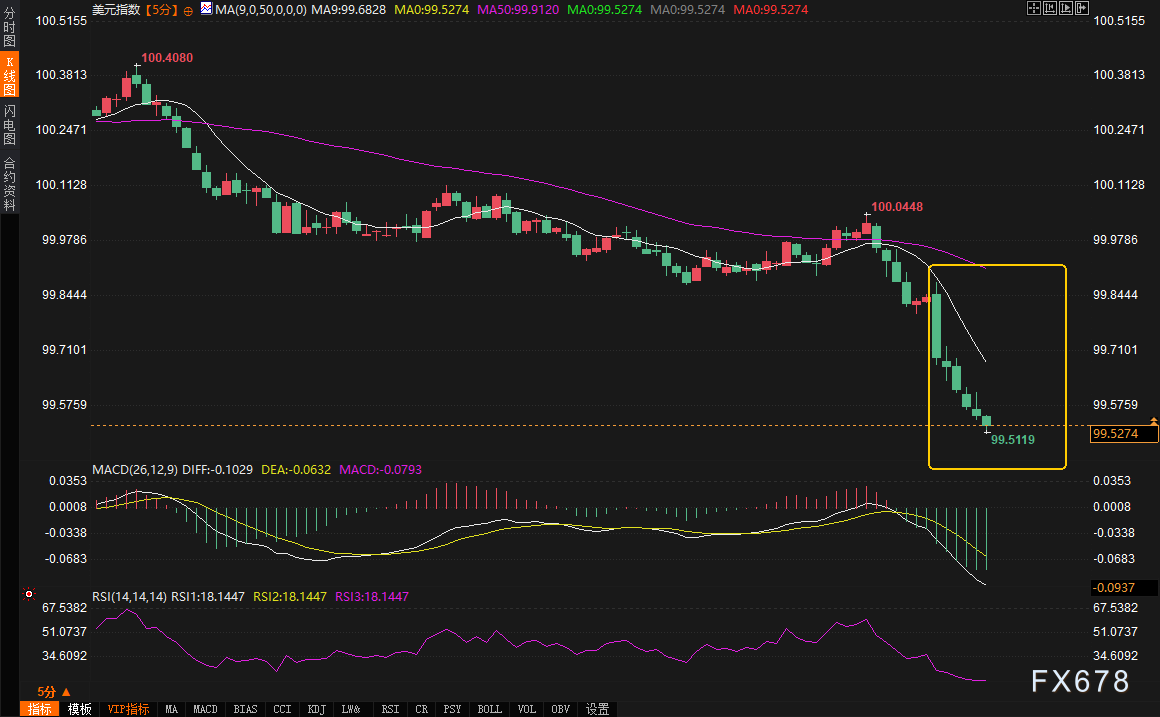
Task: Switch the sub-chart to the RSI indicator
Action: 390,709
